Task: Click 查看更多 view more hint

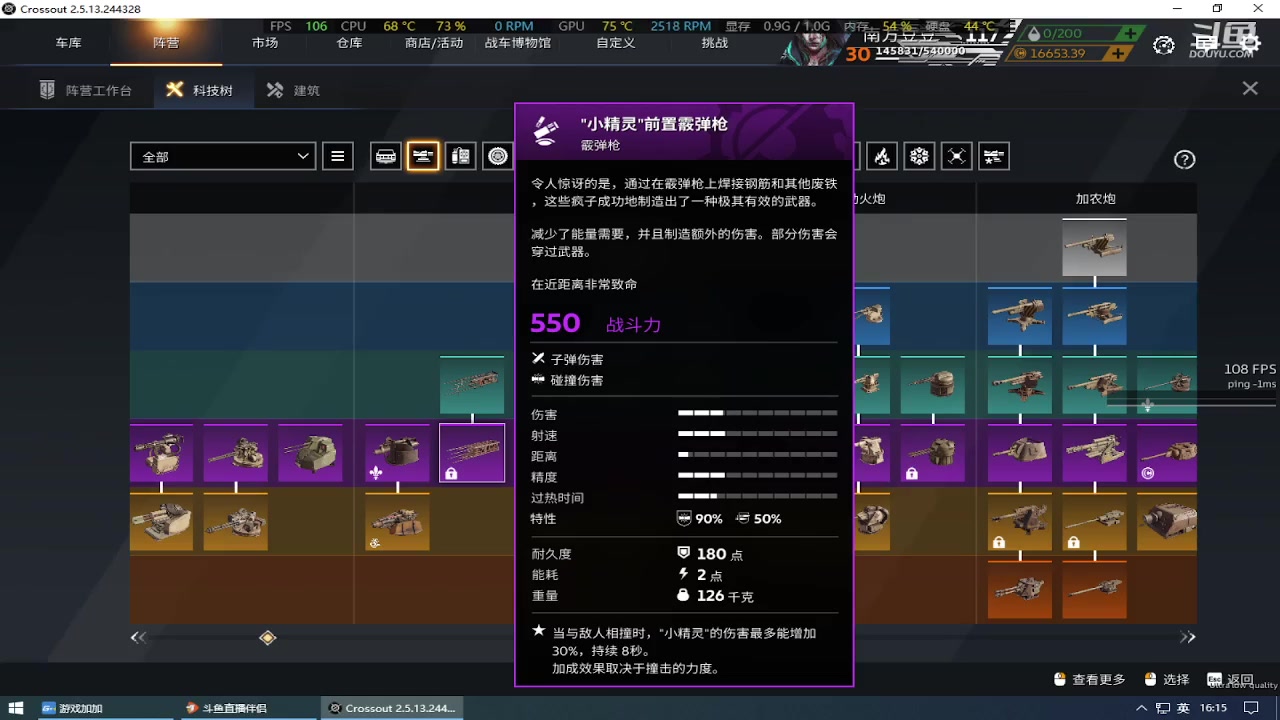Action: [1090, 679]
